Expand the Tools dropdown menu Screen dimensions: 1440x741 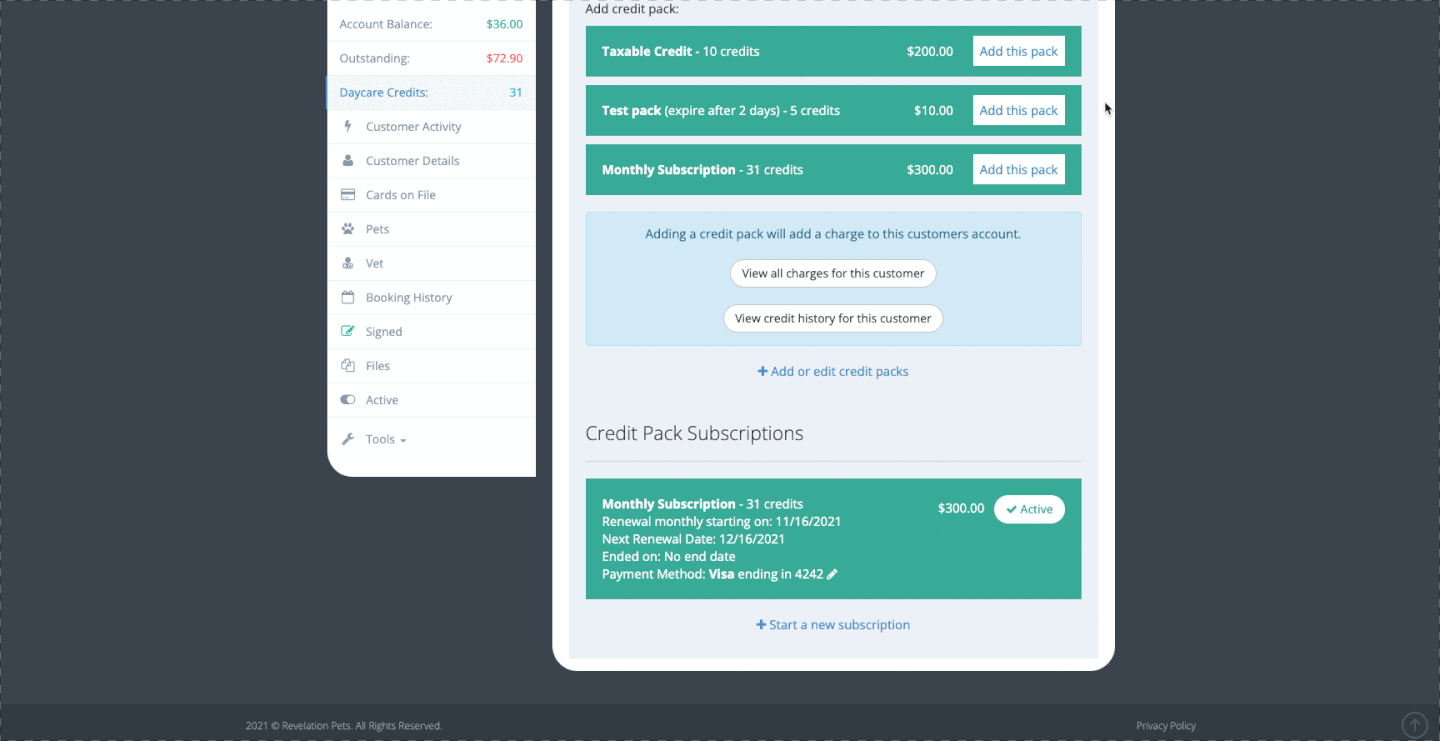386,439
